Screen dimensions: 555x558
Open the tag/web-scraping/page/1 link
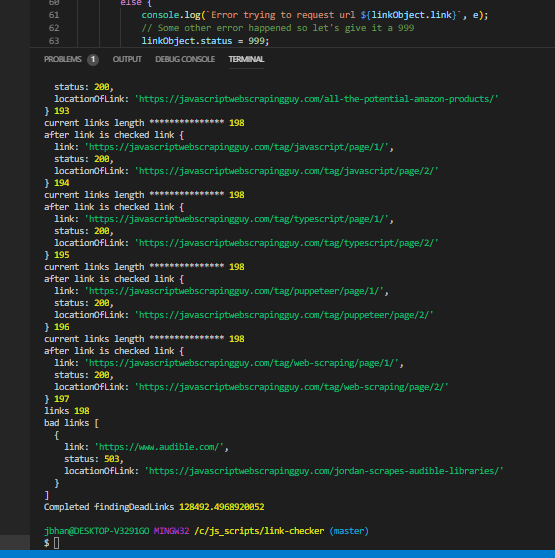click(243, 363)
